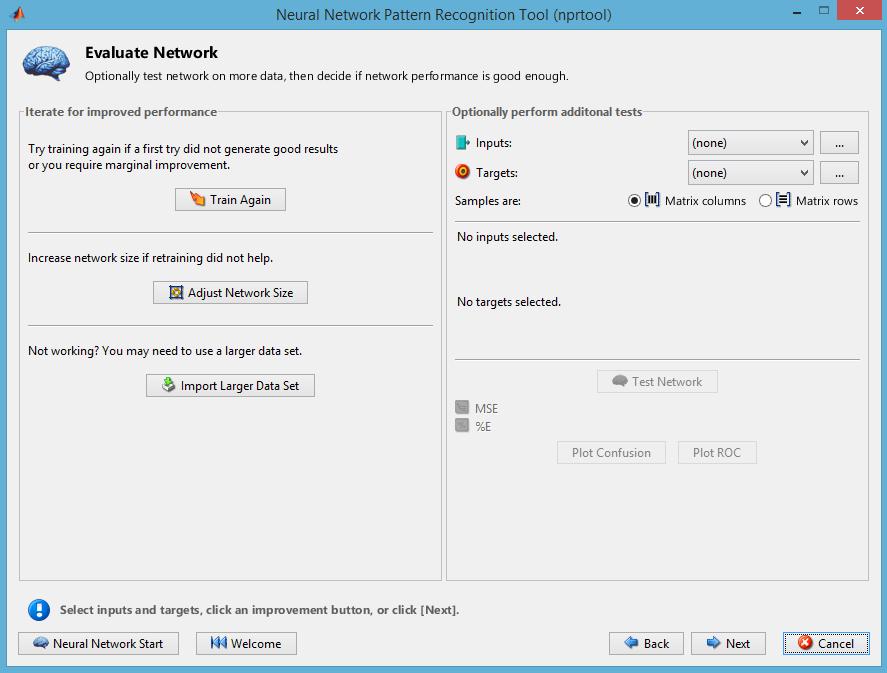Return to the Welcome page
887x673 pixels.
(x=246, y=644)
